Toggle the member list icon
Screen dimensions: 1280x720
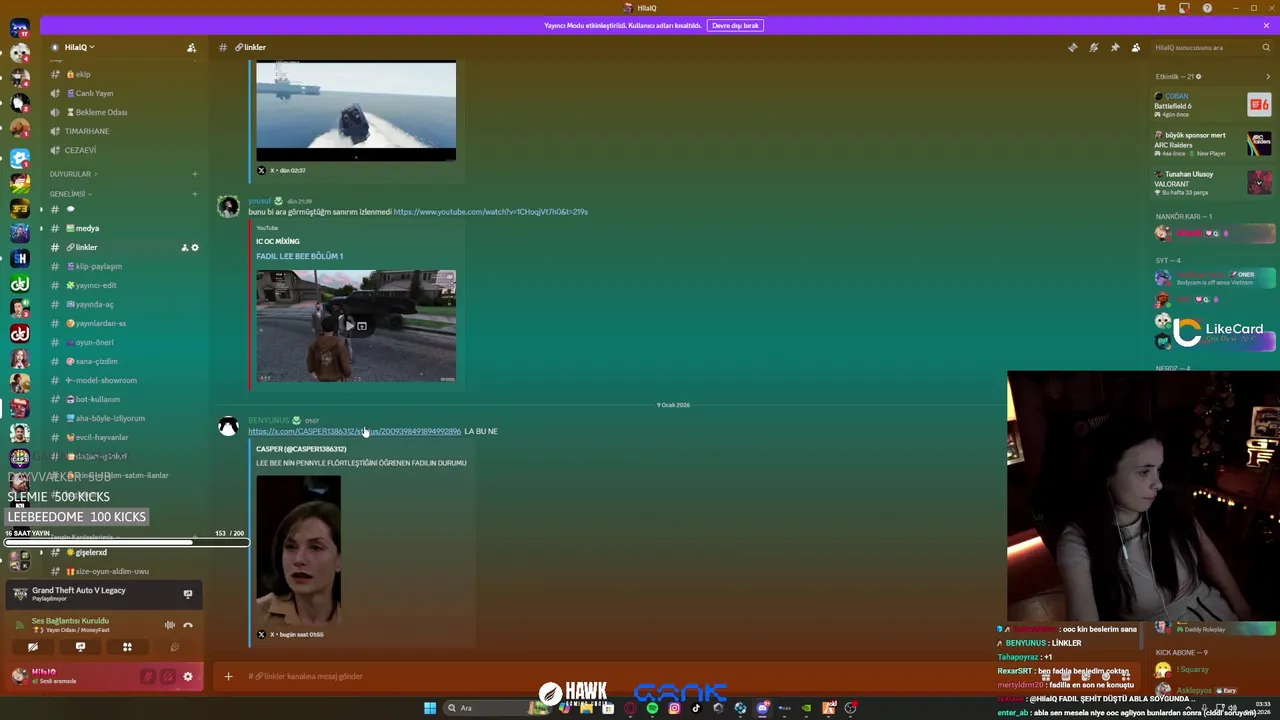(1136, 47)
